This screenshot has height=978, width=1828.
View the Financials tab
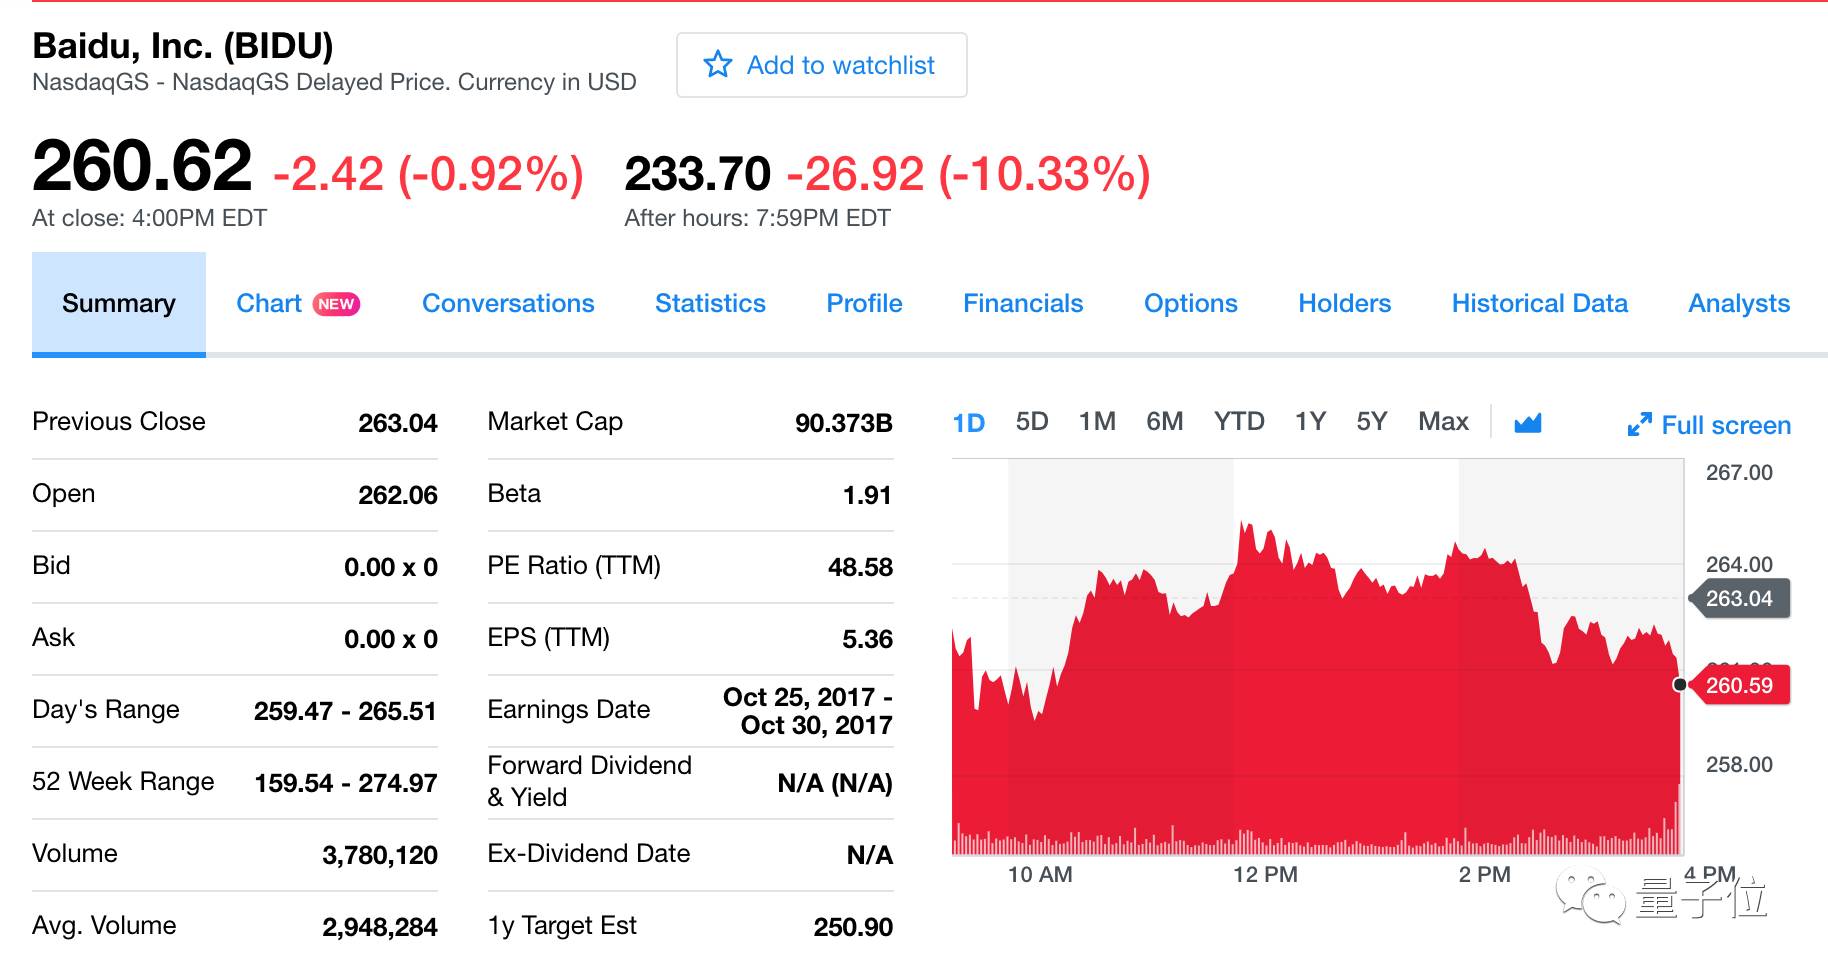click(1023, 304)
